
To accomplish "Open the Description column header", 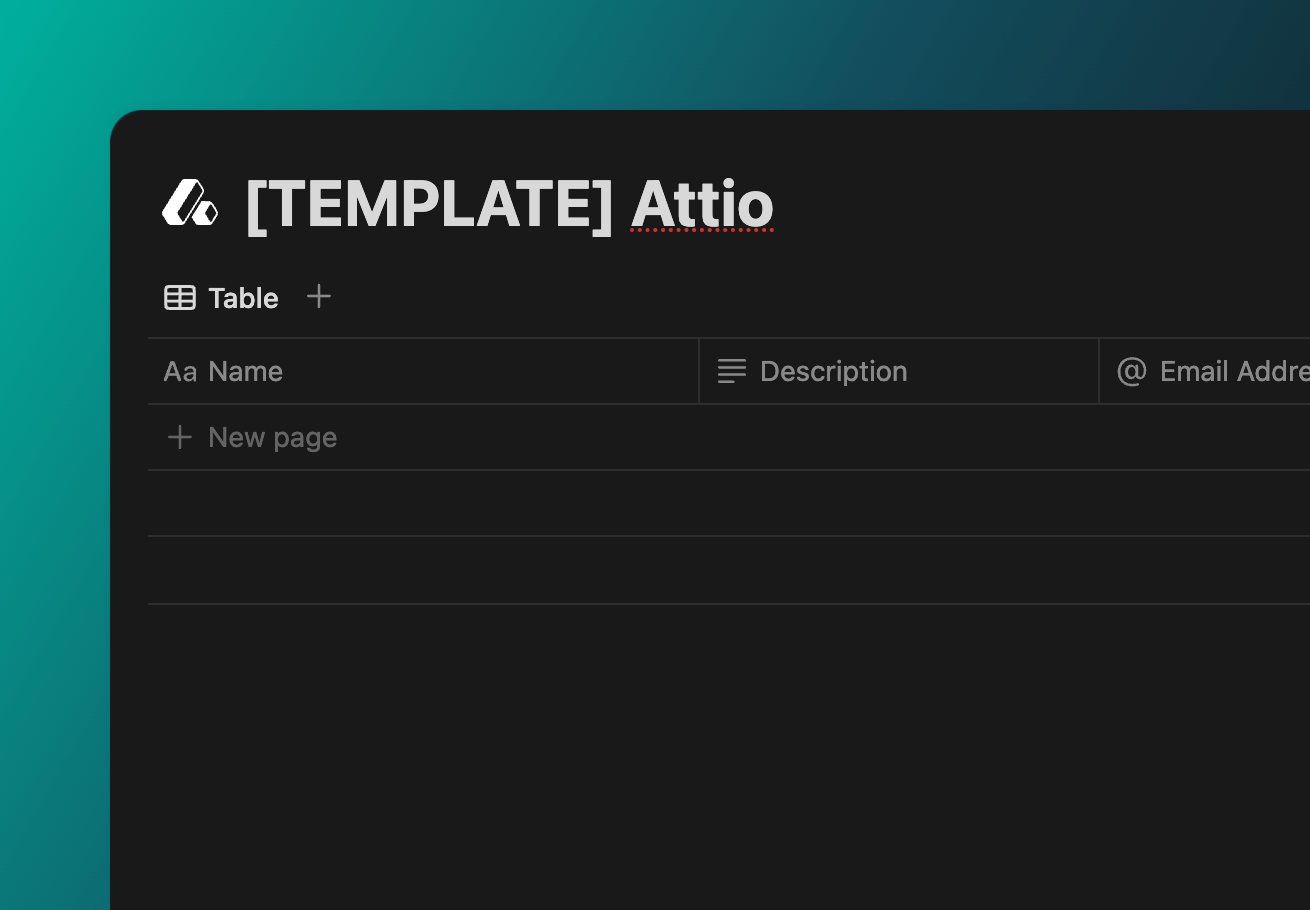I will pos(899,372).
